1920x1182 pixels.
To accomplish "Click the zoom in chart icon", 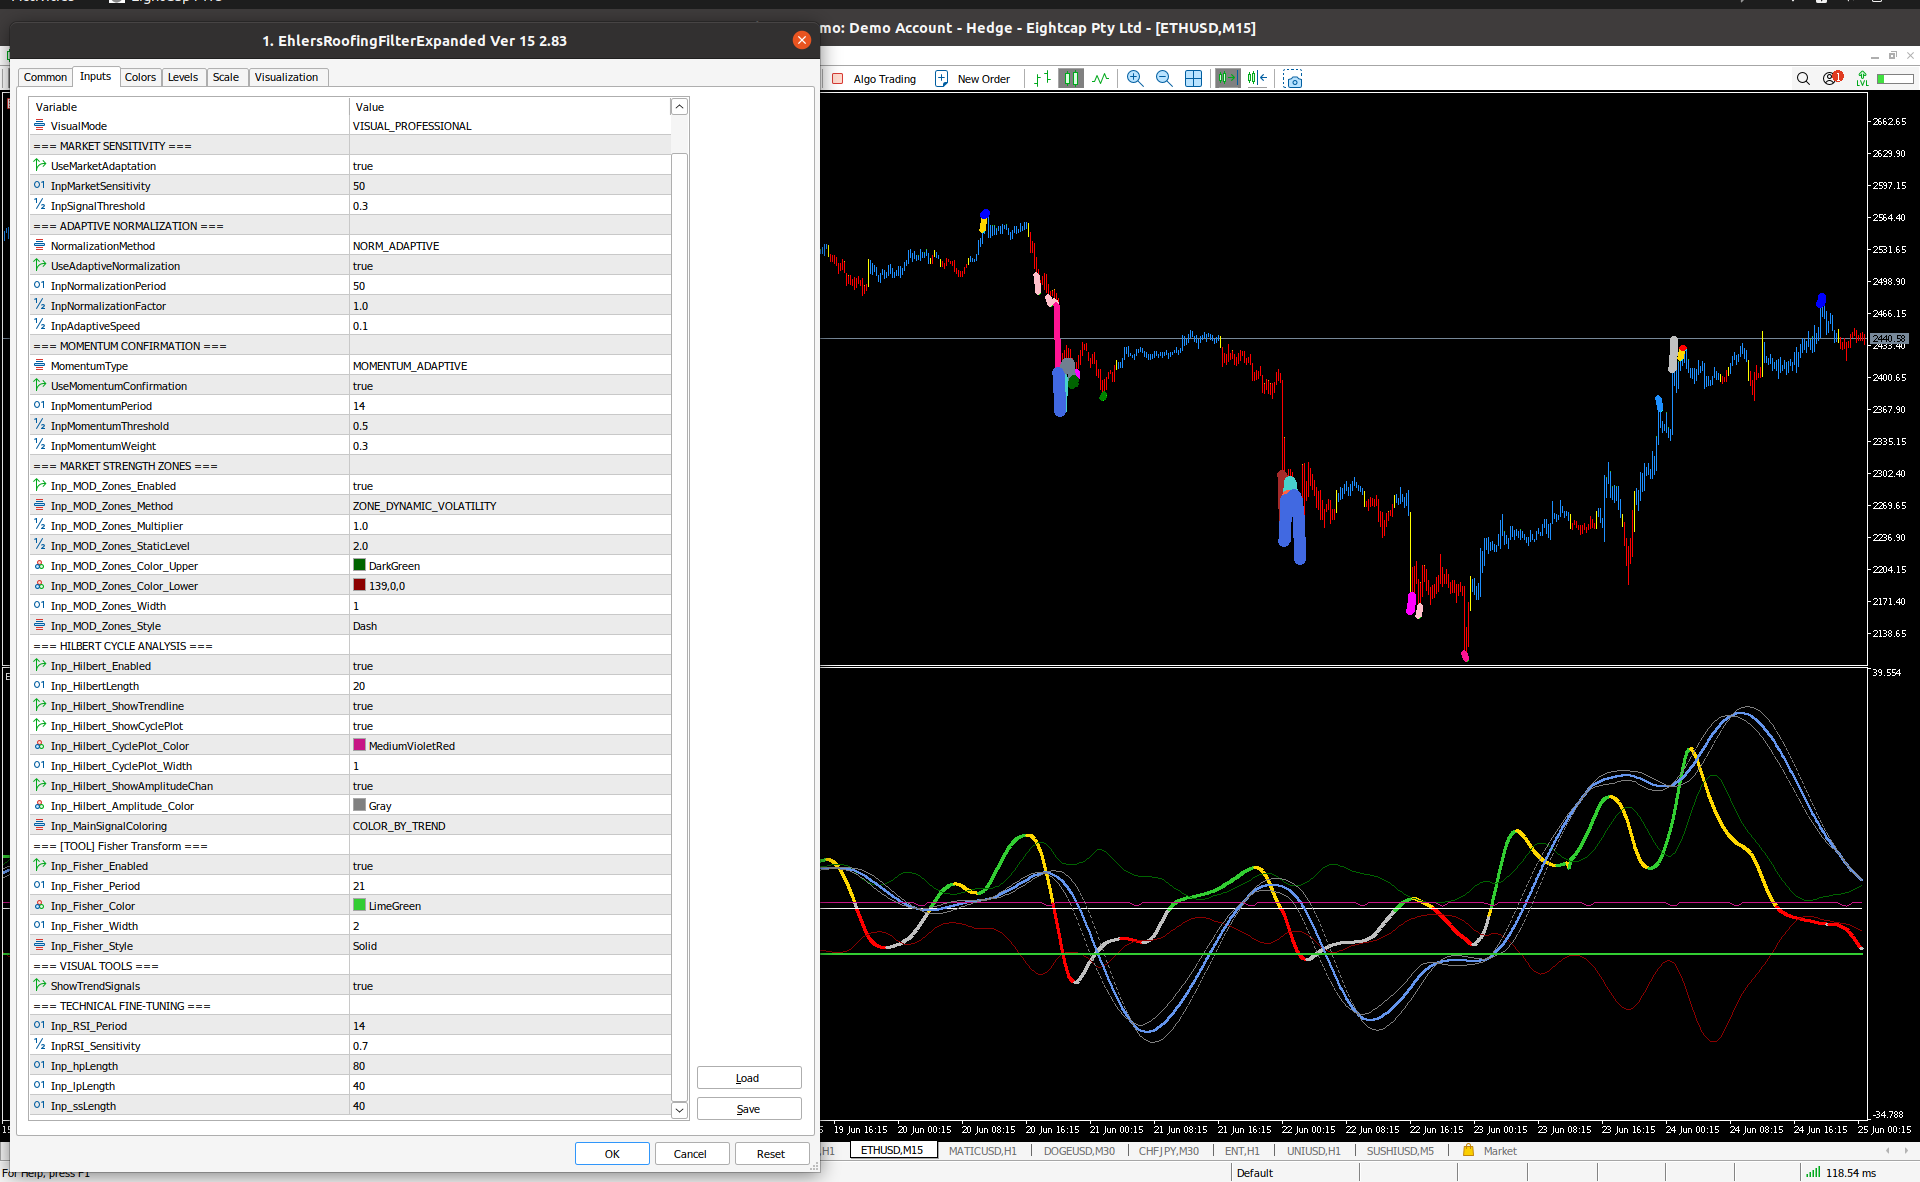I will pyautogui.click(x=1135, y=78).
